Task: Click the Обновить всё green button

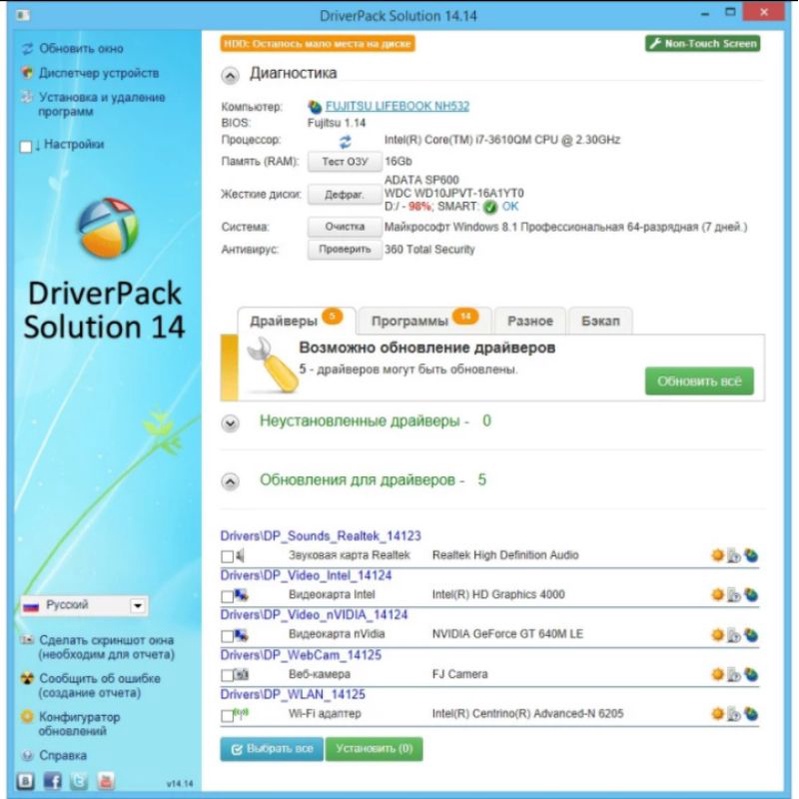Action: click(699, 381)
